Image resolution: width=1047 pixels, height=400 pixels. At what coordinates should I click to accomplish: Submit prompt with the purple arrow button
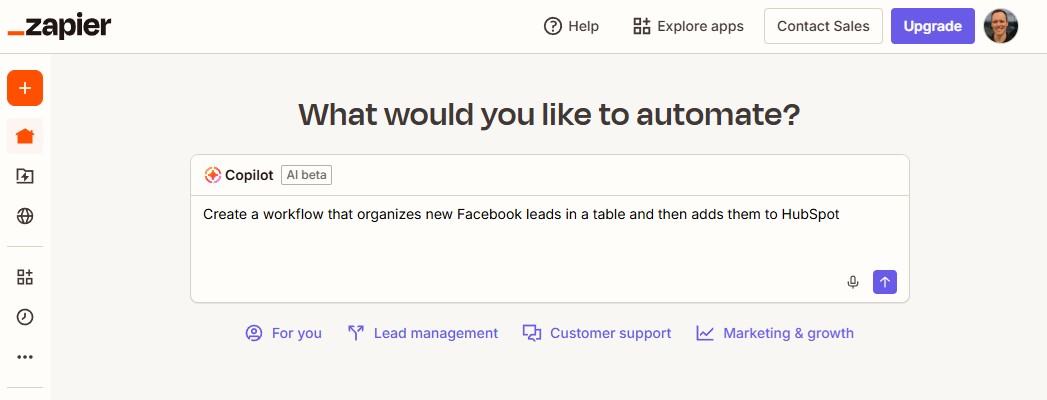click(885, 282)
